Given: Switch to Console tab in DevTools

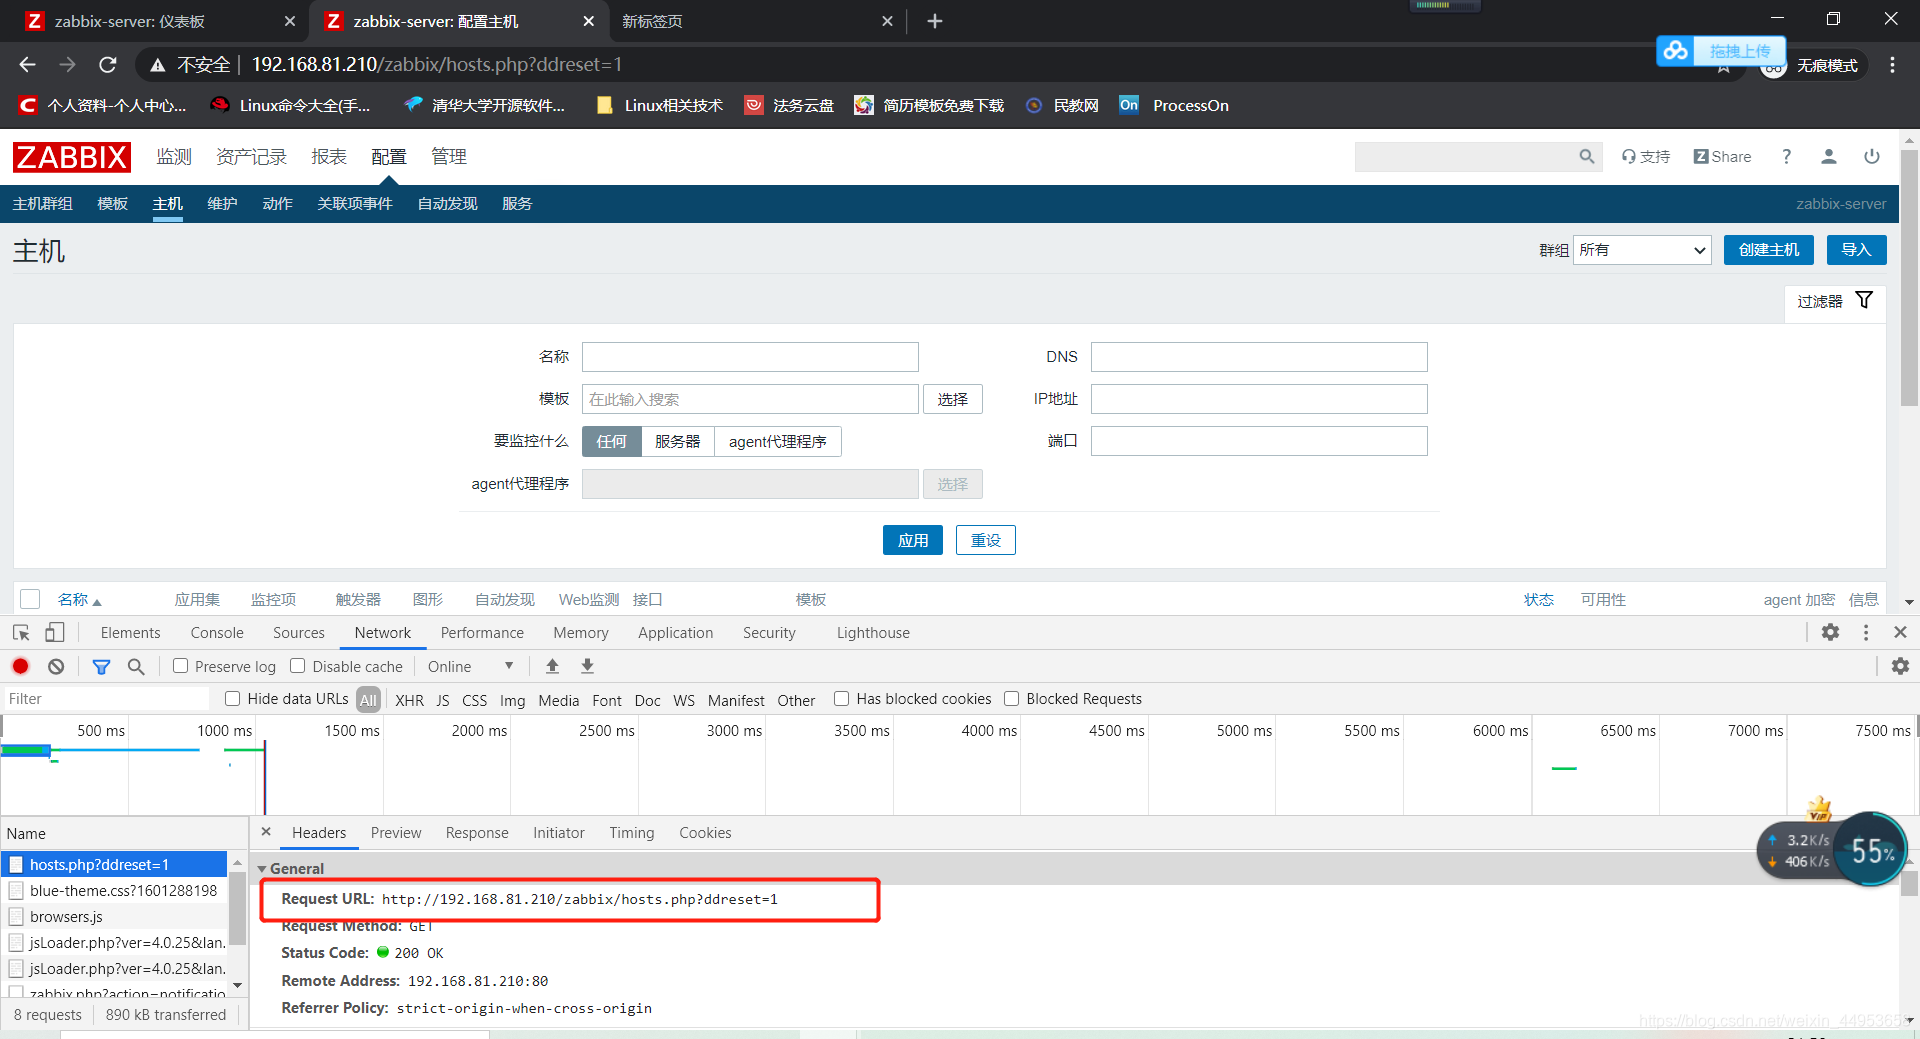Looking at the screenshot, I should [x=217, y=633].
